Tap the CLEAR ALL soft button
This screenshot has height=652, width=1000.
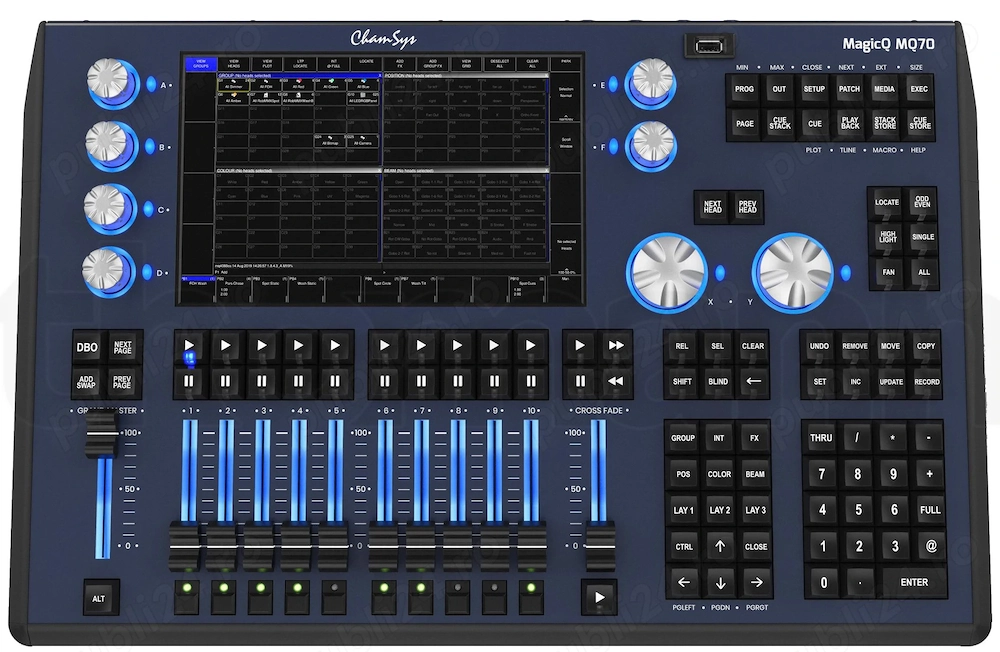point(533,64)
